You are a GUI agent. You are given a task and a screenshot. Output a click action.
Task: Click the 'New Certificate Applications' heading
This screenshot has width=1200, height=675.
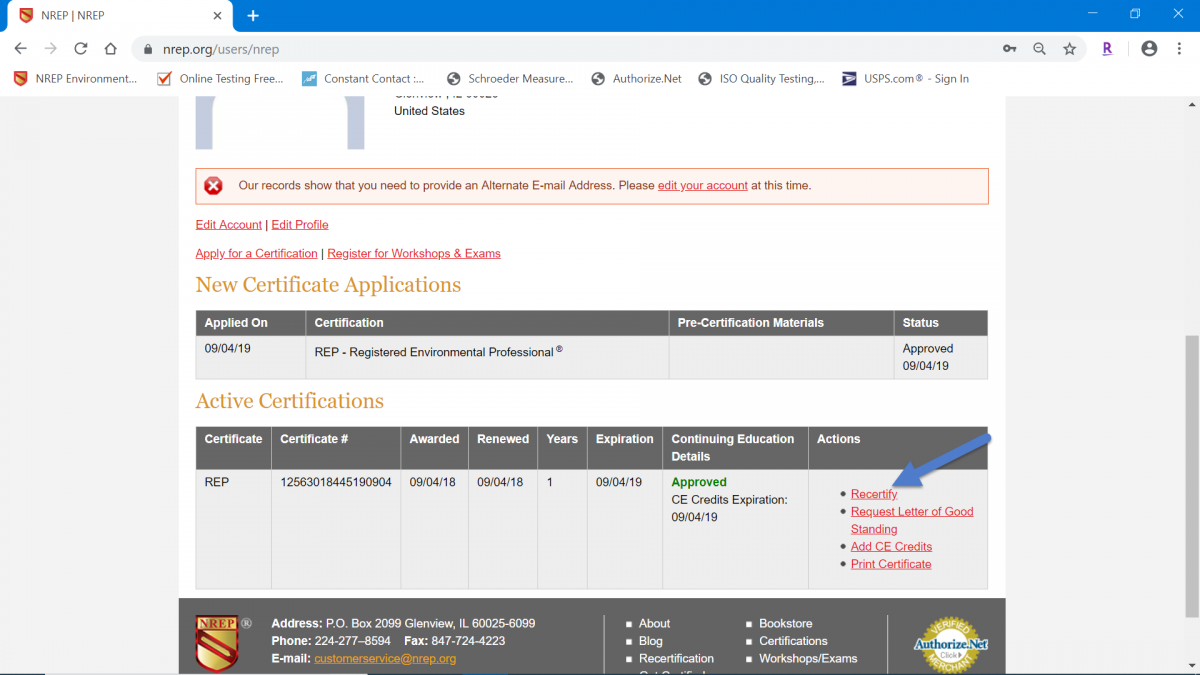coord(328,285)
